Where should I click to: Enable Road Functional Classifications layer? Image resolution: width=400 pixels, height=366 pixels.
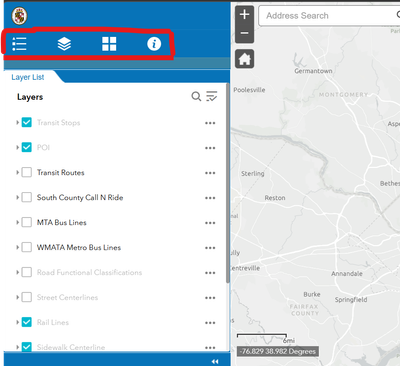coord(27,272)
